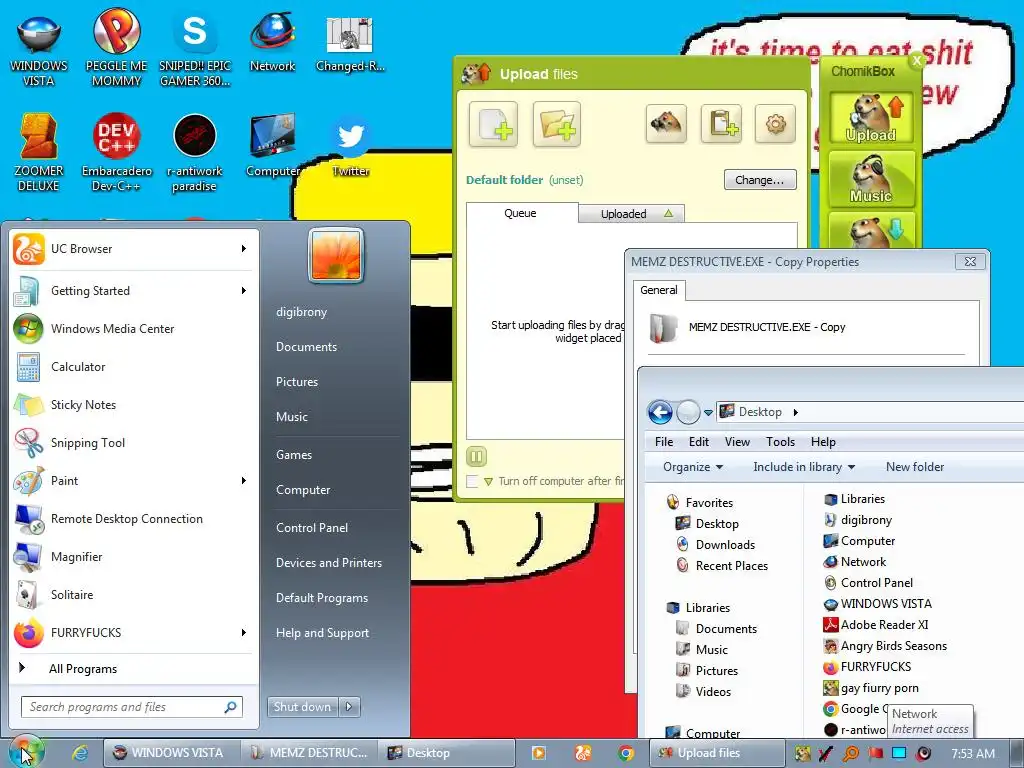
Task: Click the New folder button
Action: (x=914, y=467)
